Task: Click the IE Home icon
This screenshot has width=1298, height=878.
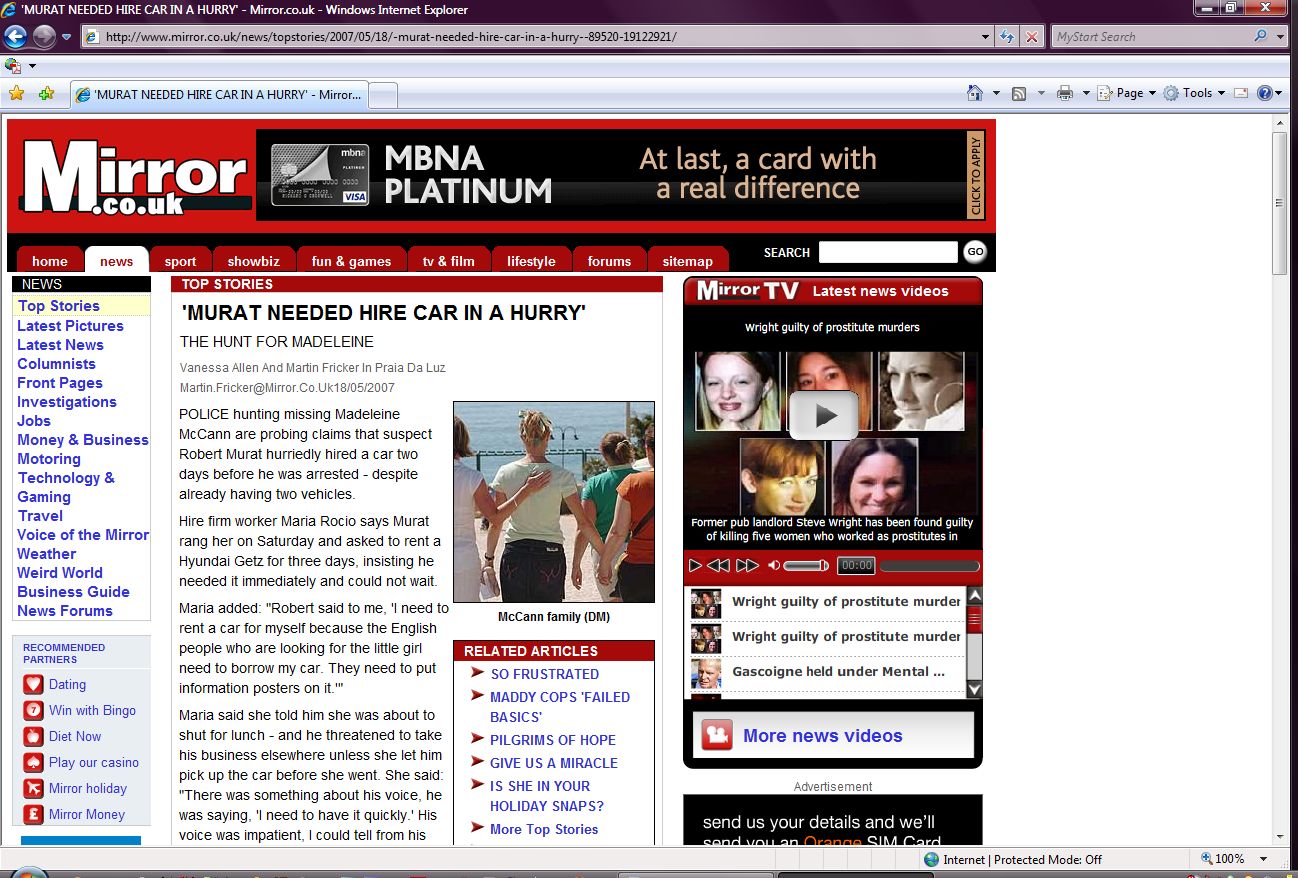Action: (975, 93)
